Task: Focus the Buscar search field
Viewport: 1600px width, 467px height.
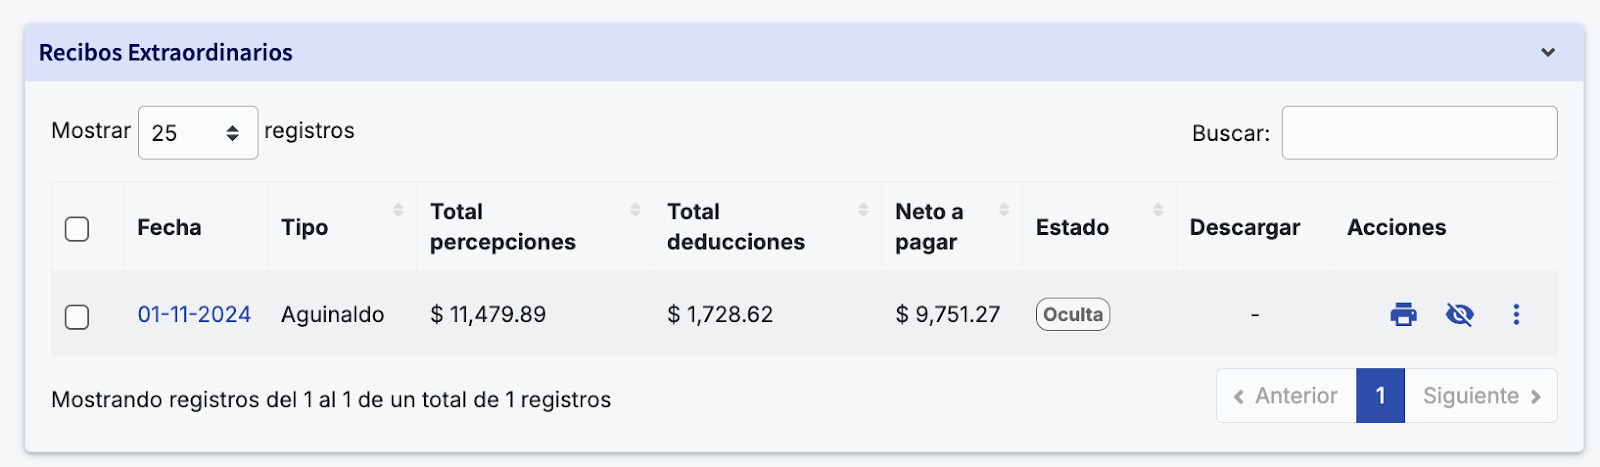Action: [1419, 133]
